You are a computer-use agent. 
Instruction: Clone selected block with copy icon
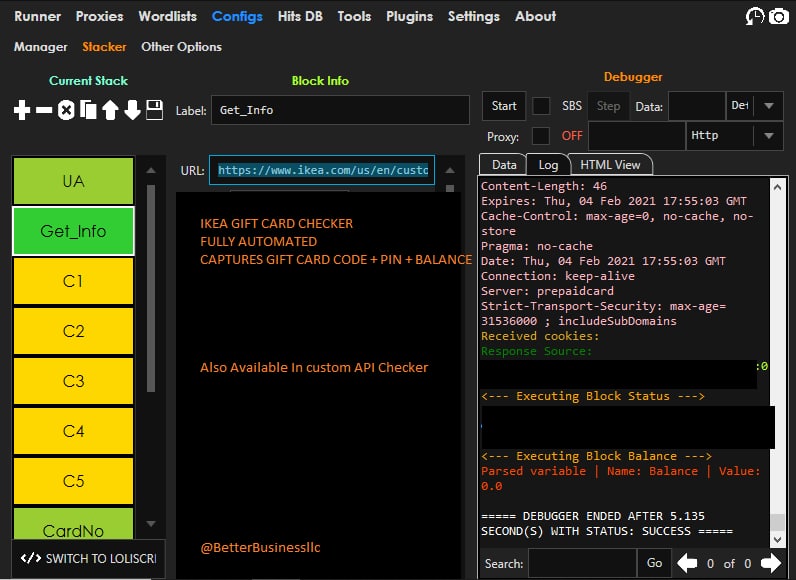point(88,110)
